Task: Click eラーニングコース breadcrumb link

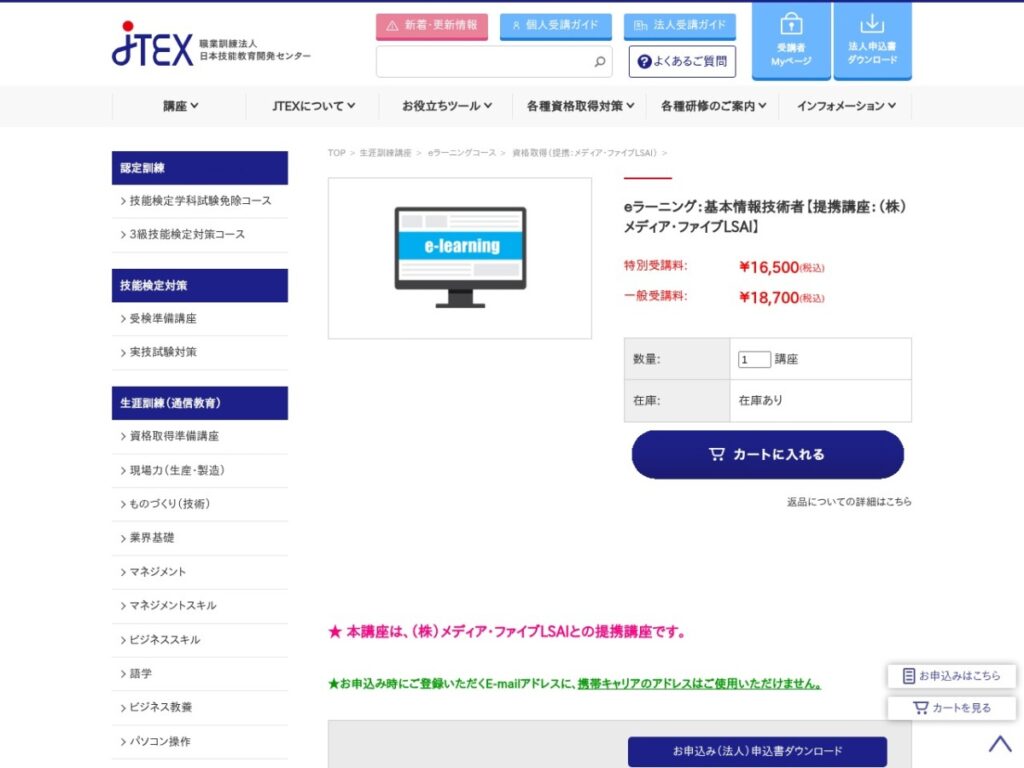Action: 462,153
